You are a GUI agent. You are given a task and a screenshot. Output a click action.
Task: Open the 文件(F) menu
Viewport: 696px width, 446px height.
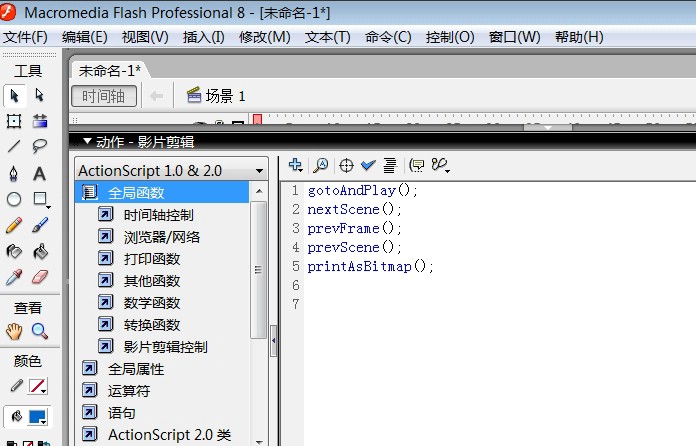[x=25, y=37]
